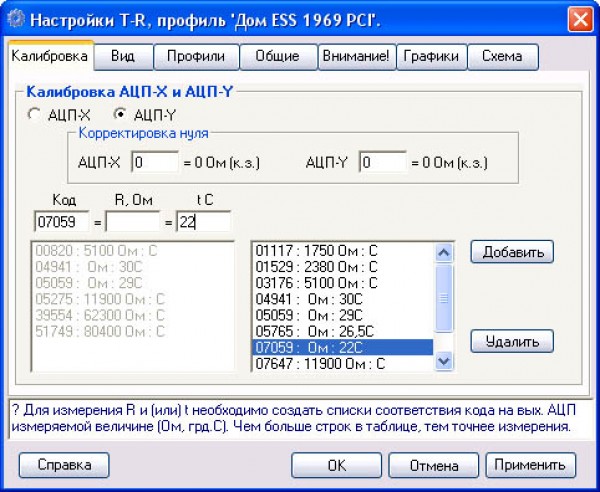Open the Профили tab
This screenshot has width=600, height=492.
[x=195, y=57]
